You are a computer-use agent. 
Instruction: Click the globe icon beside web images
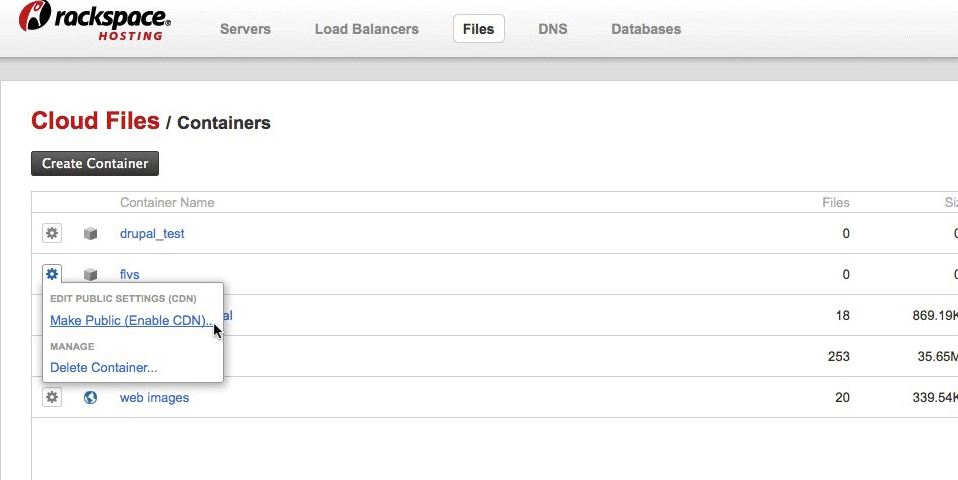point(90,398)
